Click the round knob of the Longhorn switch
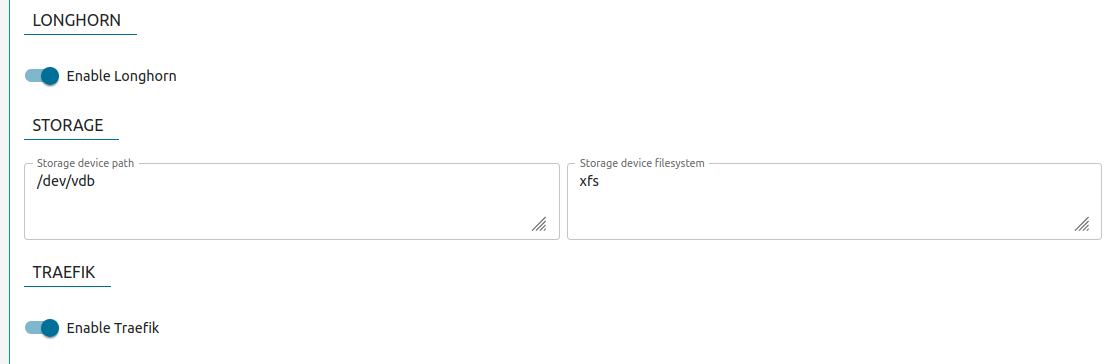 (50, 76)
